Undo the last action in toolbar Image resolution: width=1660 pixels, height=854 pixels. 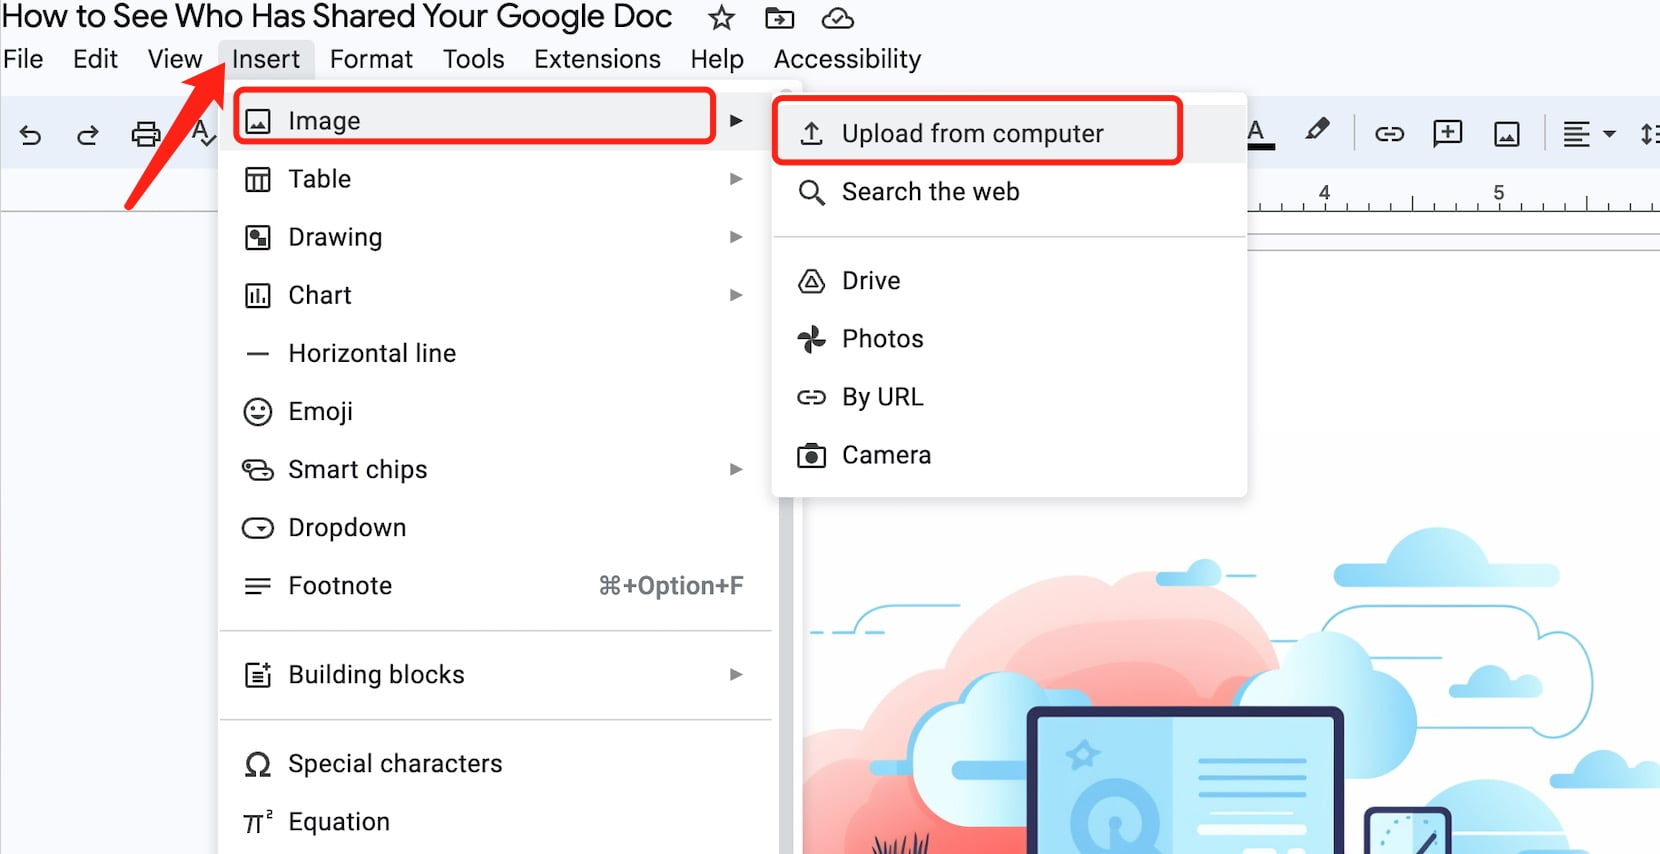coord(30,134)
